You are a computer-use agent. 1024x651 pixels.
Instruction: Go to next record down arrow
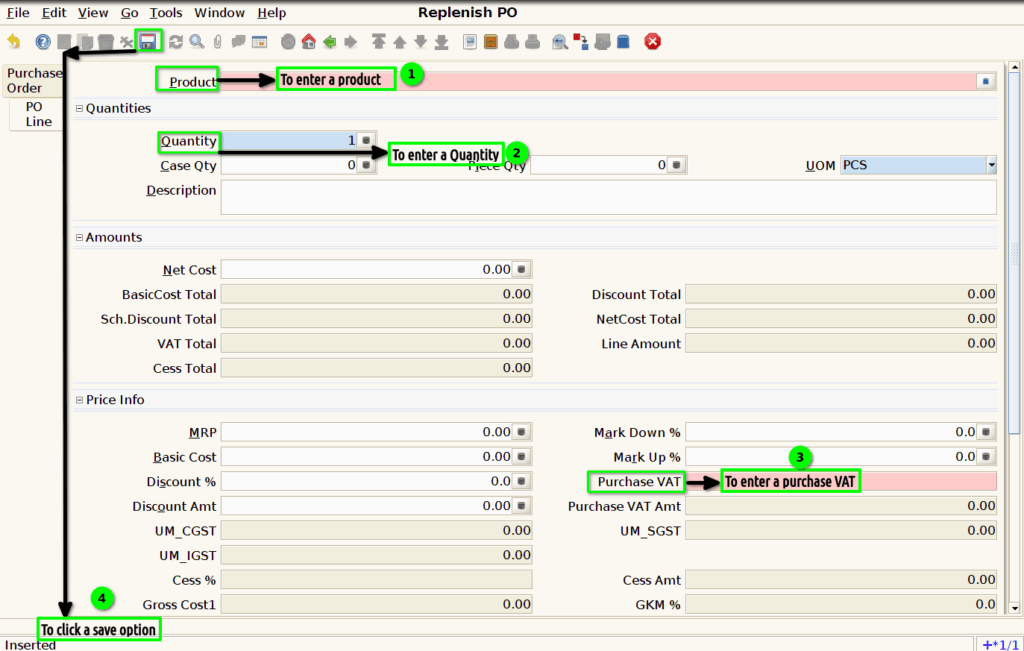421,42
